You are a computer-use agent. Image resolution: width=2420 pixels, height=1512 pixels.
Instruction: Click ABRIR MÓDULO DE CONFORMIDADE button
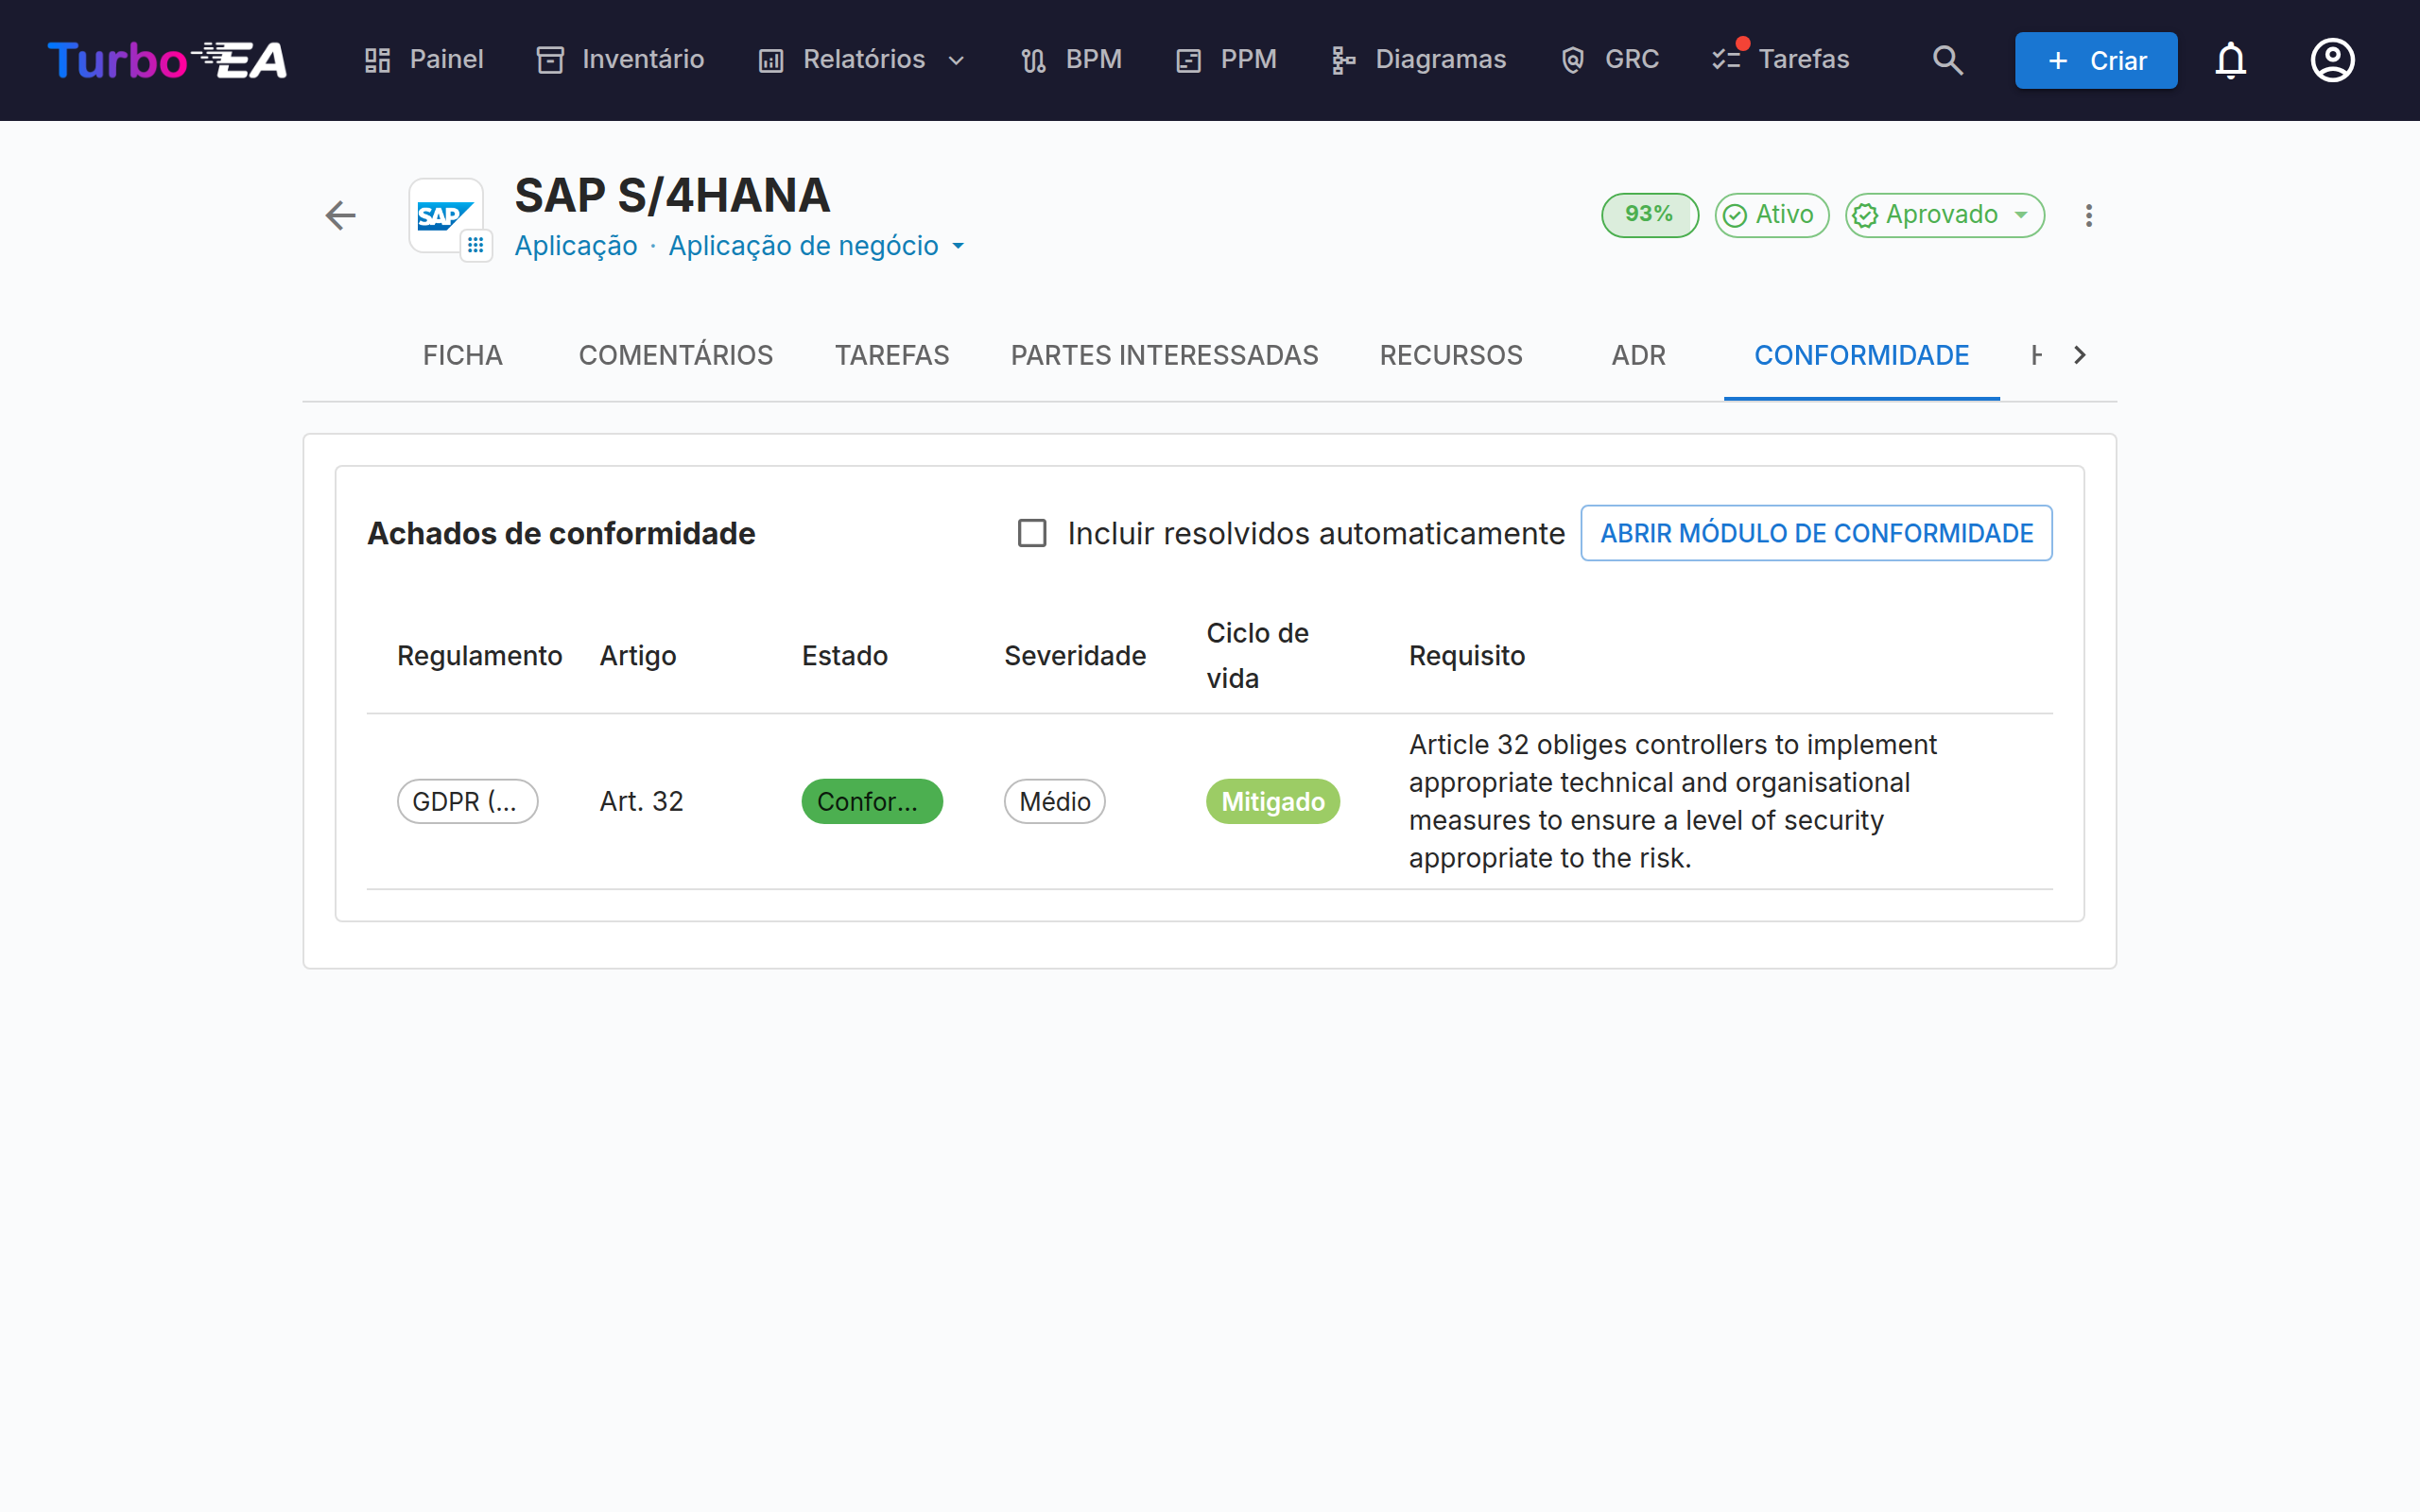1816,533
